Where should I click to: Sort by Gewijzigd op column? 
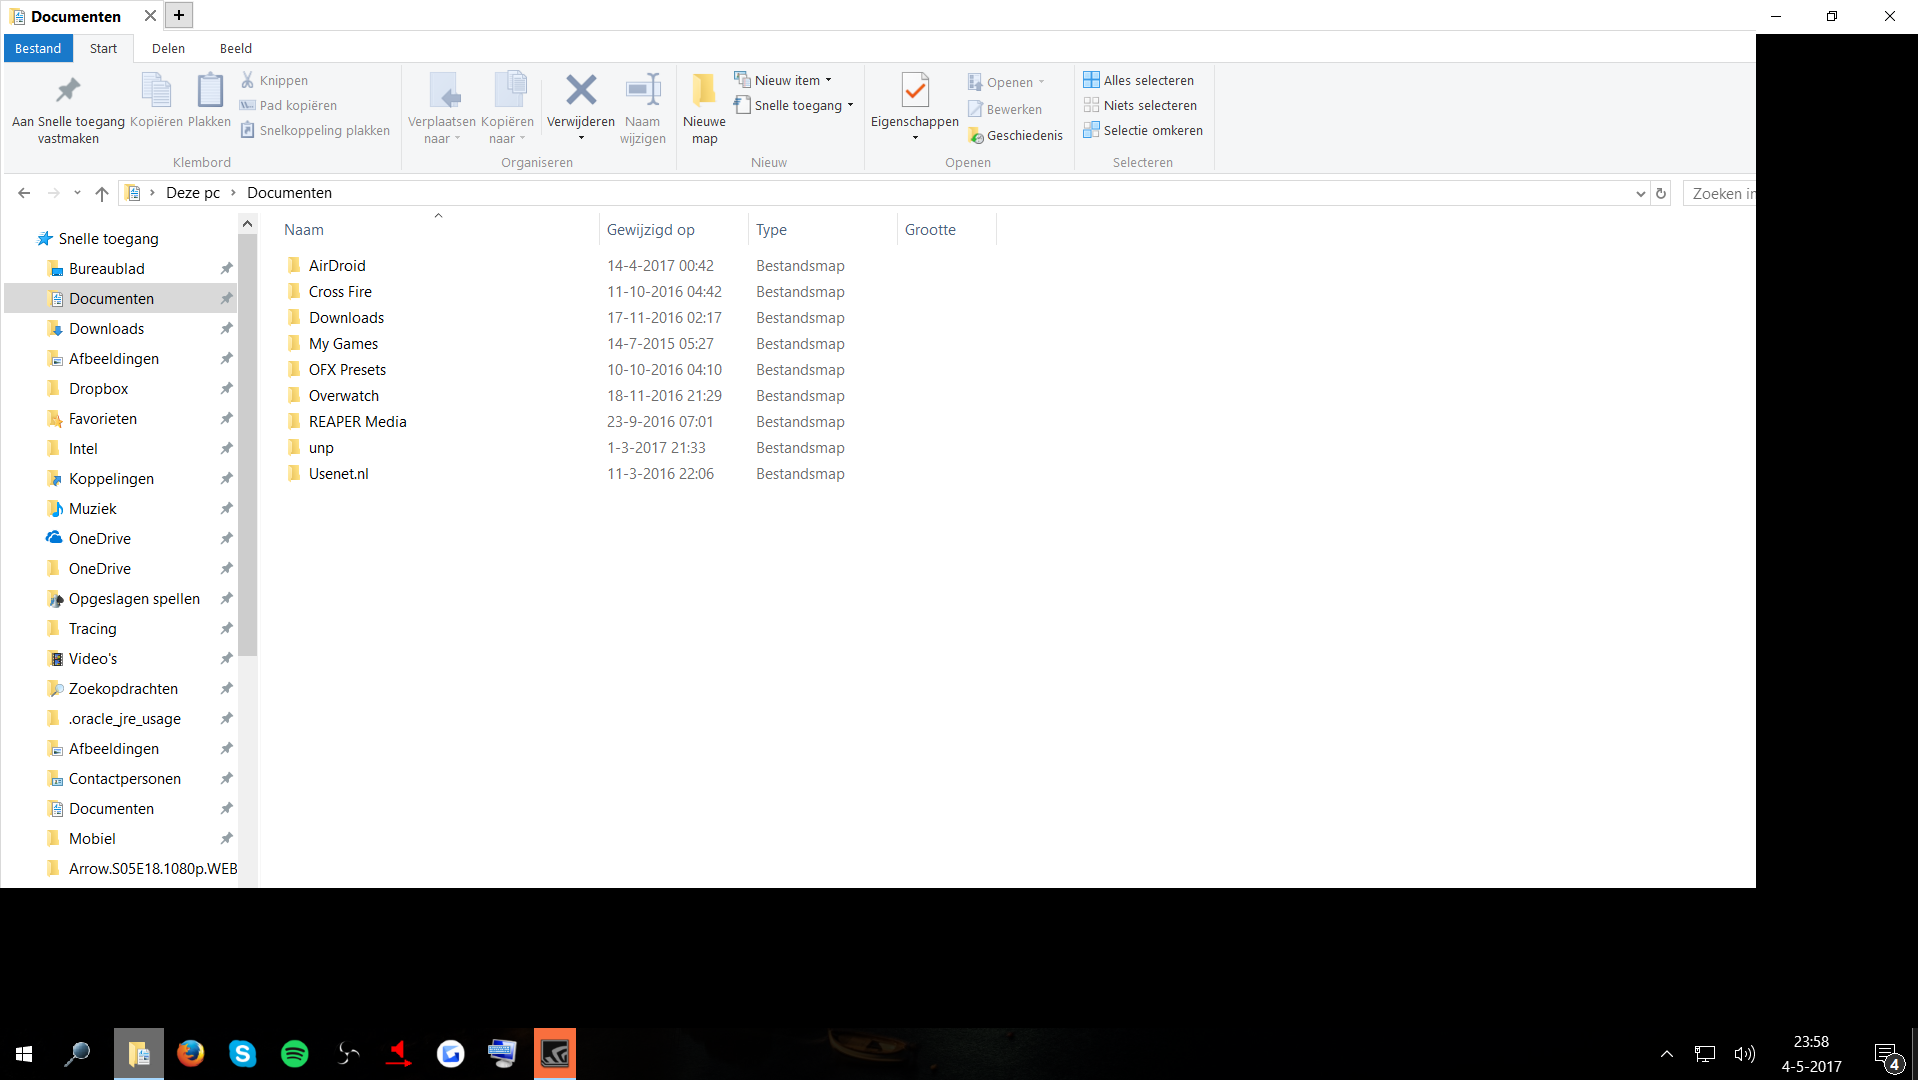click(674, 229)
